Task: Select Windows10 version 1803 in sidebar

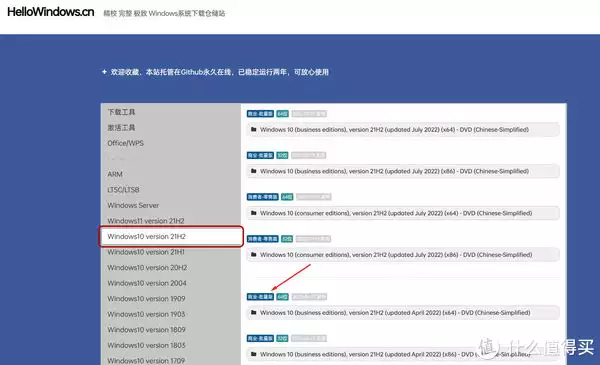Action: (146, 345)
